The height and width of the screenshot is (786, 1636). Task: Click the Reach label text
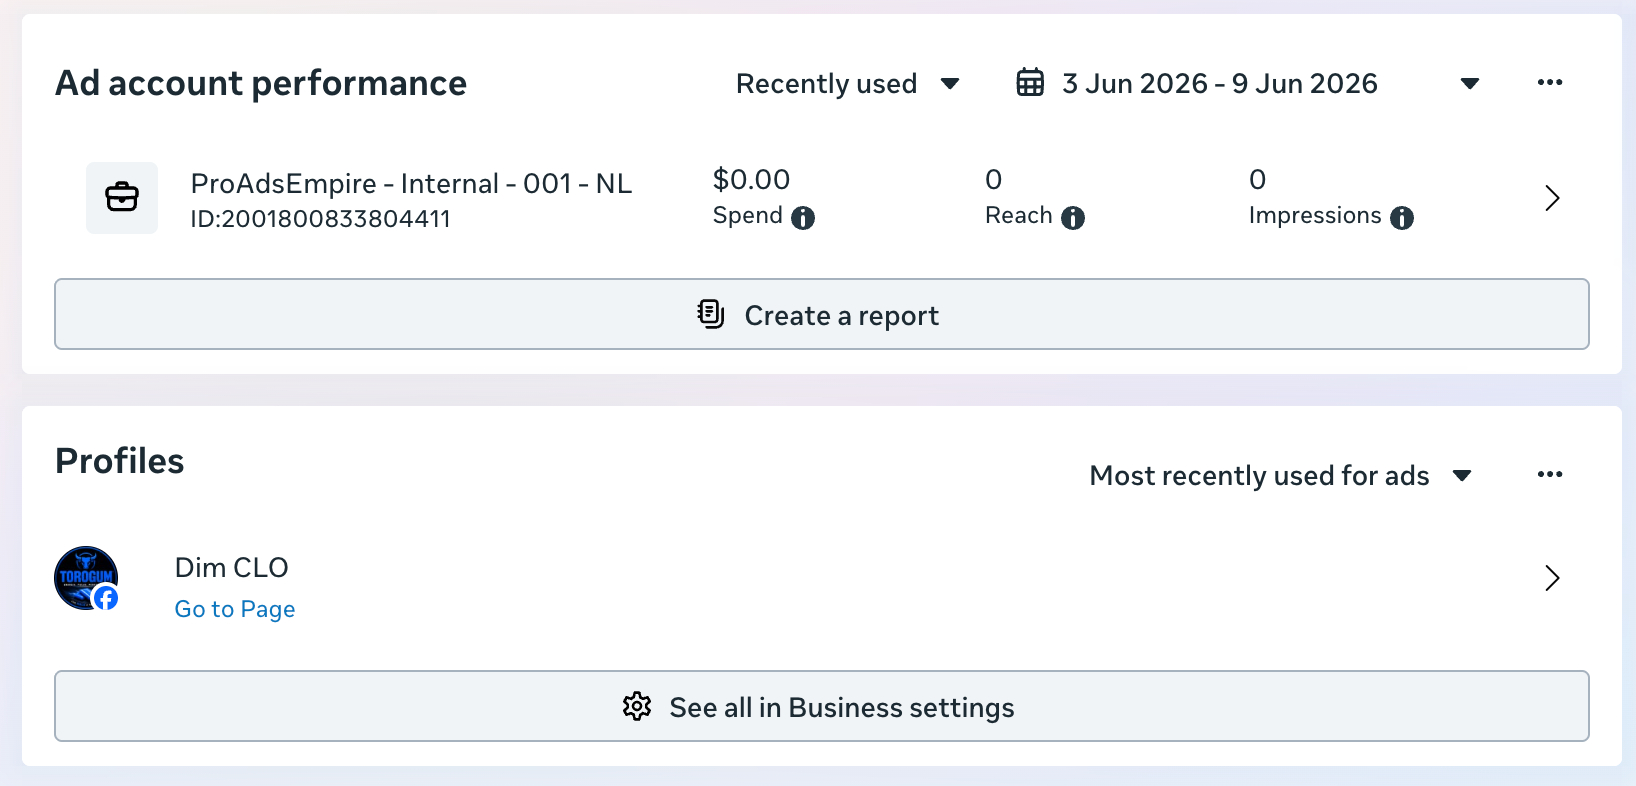(x=1019, y=216)
